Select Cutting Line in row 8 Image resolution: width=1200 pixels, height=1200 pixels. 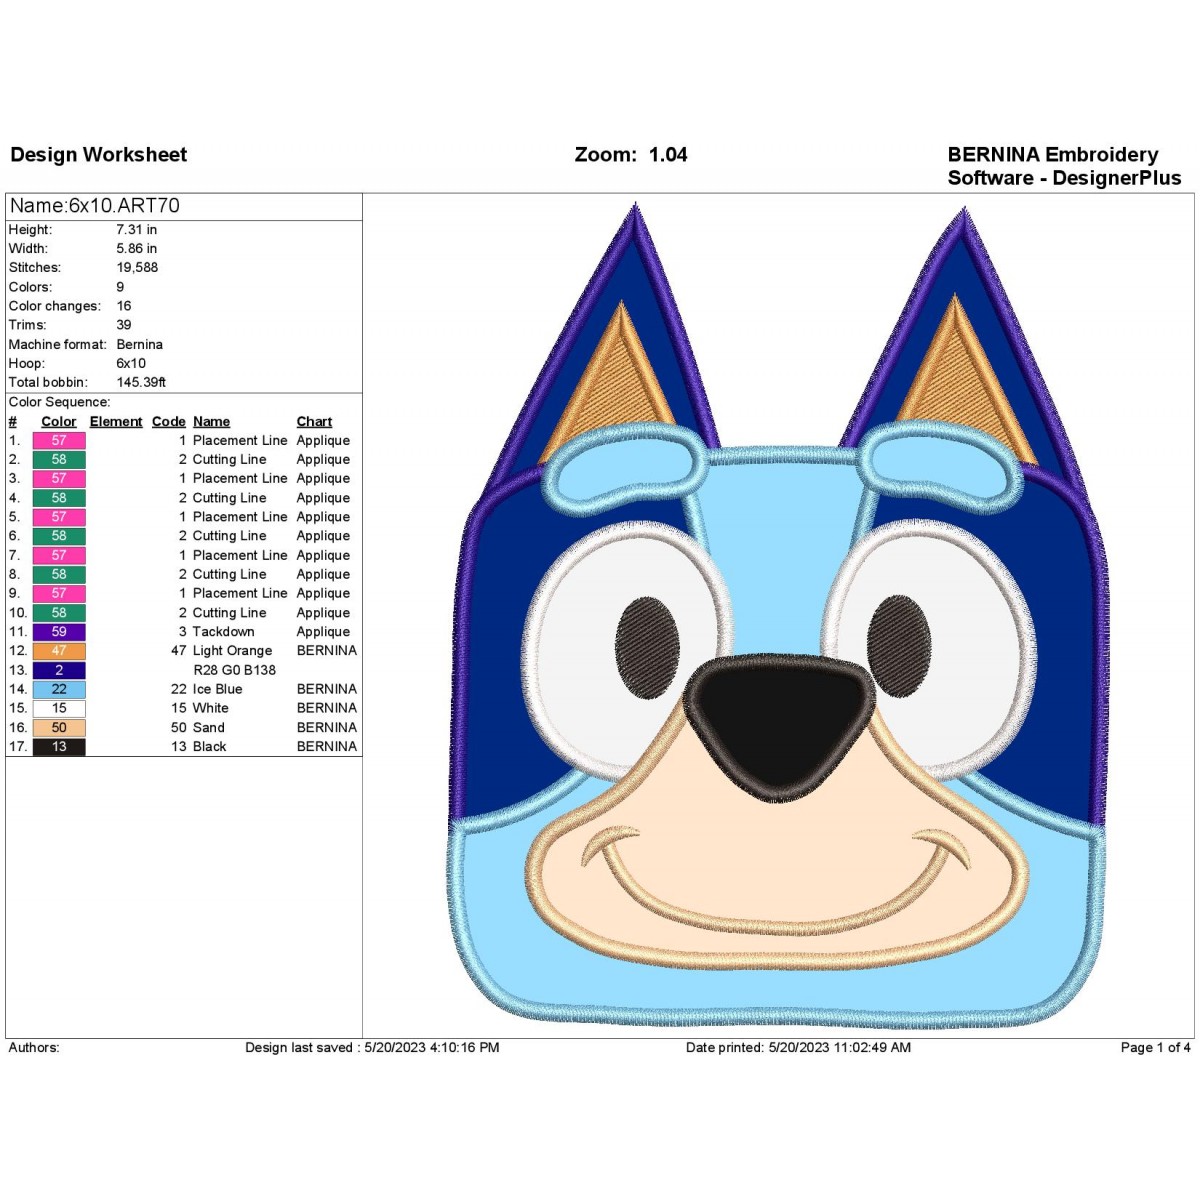tap(229, 575)
